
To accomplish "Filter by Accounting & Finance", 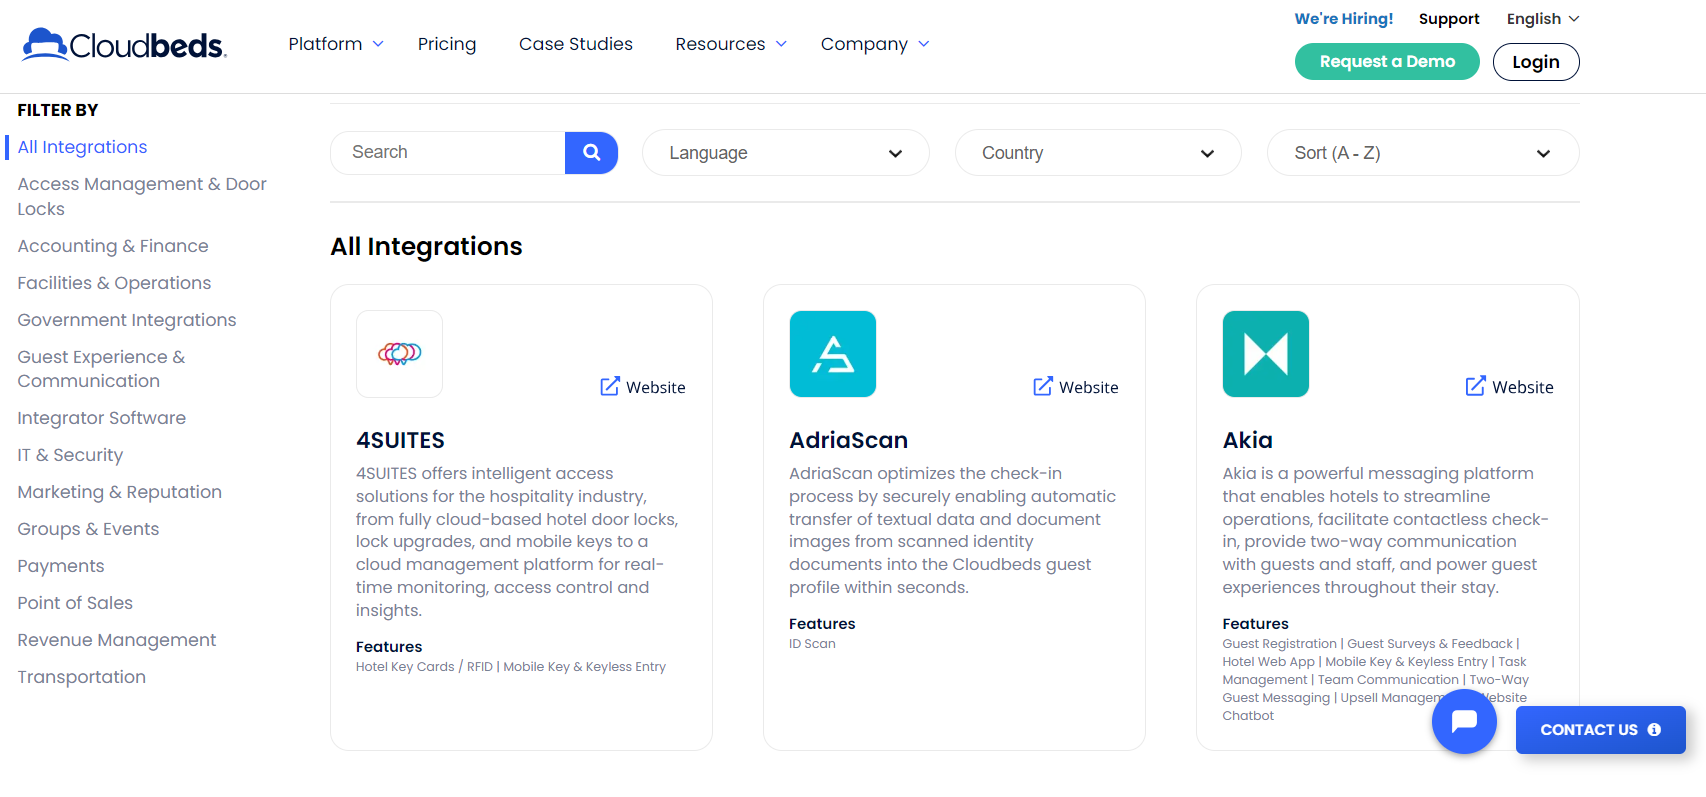I will [x=113, y=246].
